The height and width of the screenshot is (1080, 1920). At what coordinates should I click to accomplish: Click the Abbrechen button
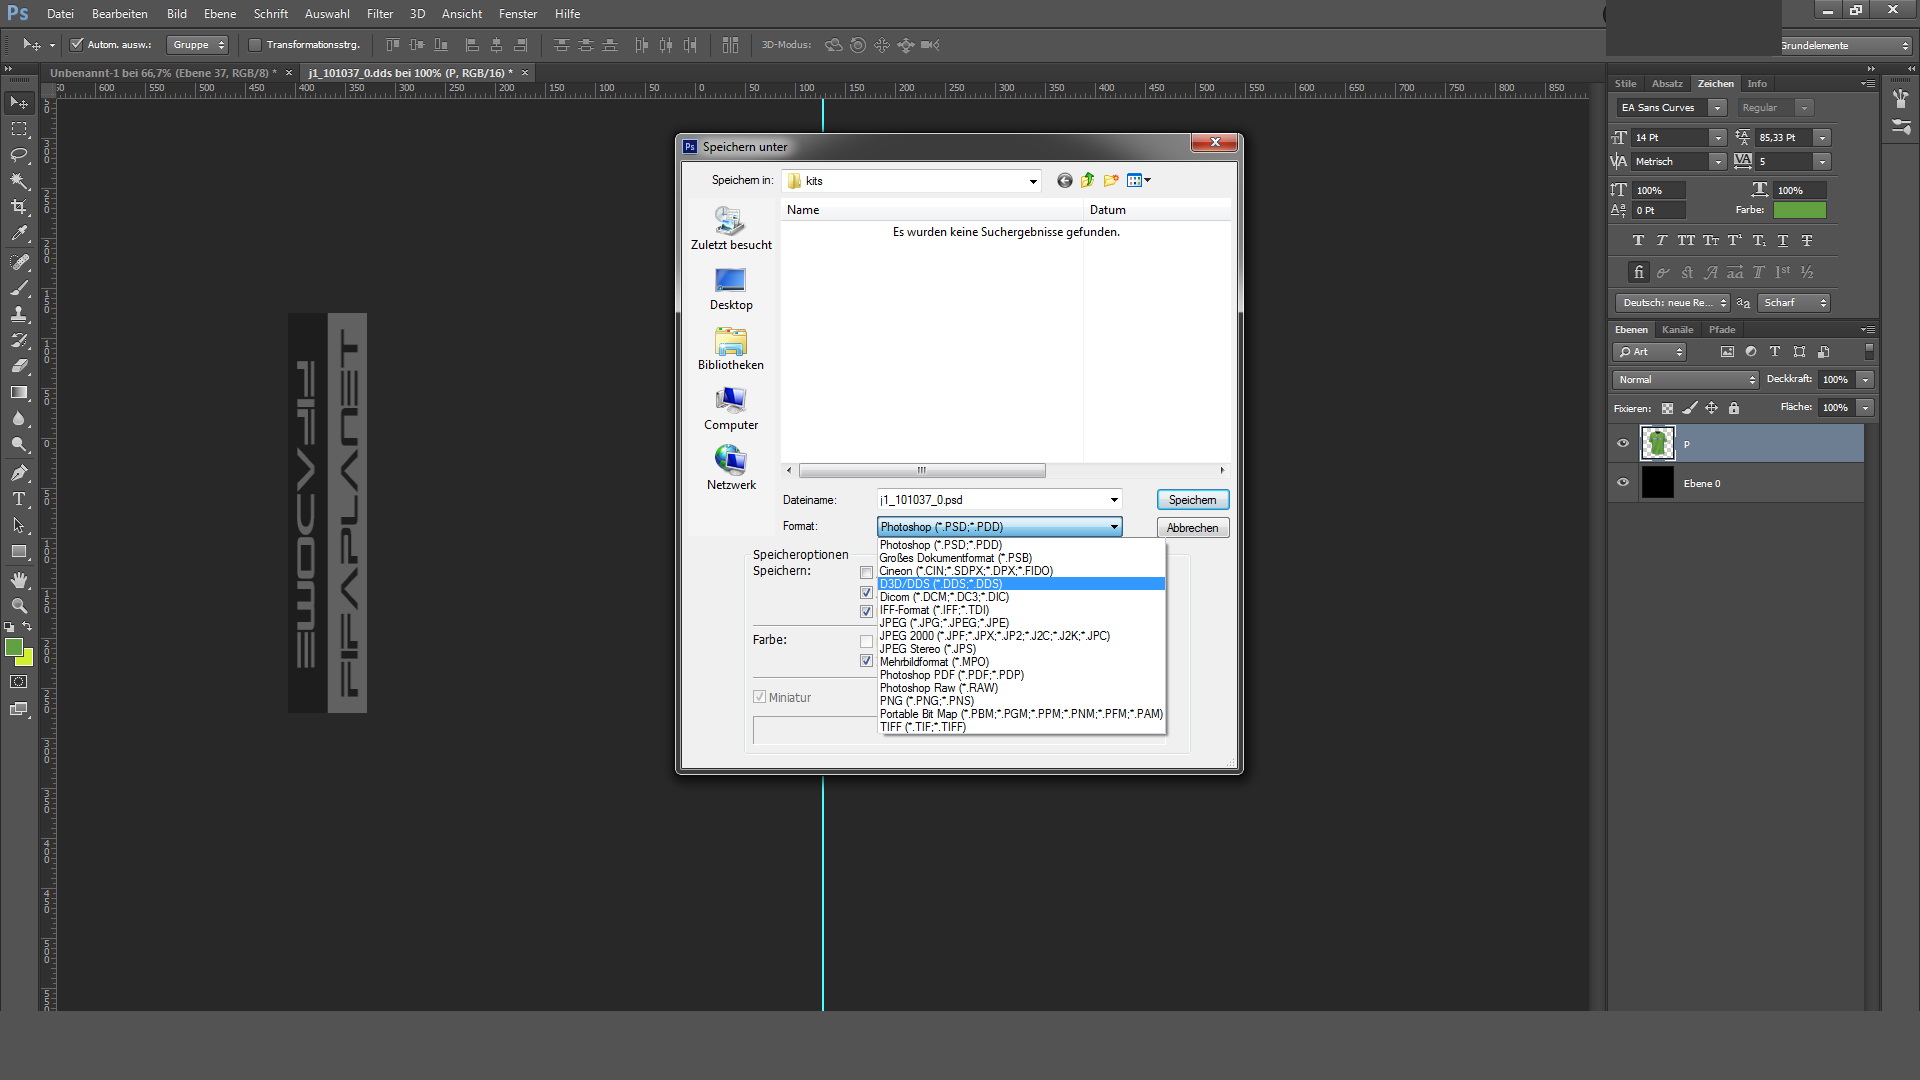1193,528
